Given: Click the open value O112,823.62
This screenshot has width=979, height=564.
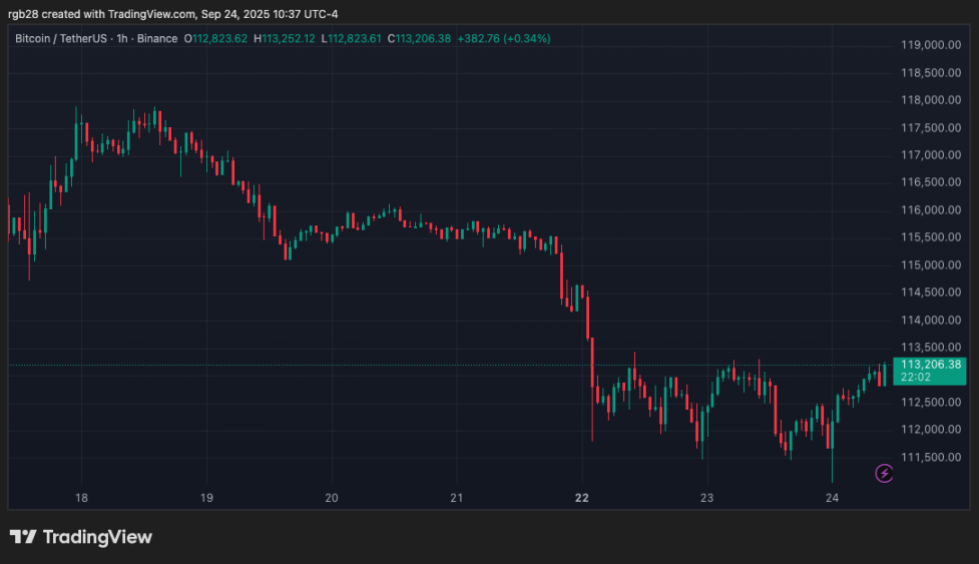Looking at the screenshot, I should [216, 39].
